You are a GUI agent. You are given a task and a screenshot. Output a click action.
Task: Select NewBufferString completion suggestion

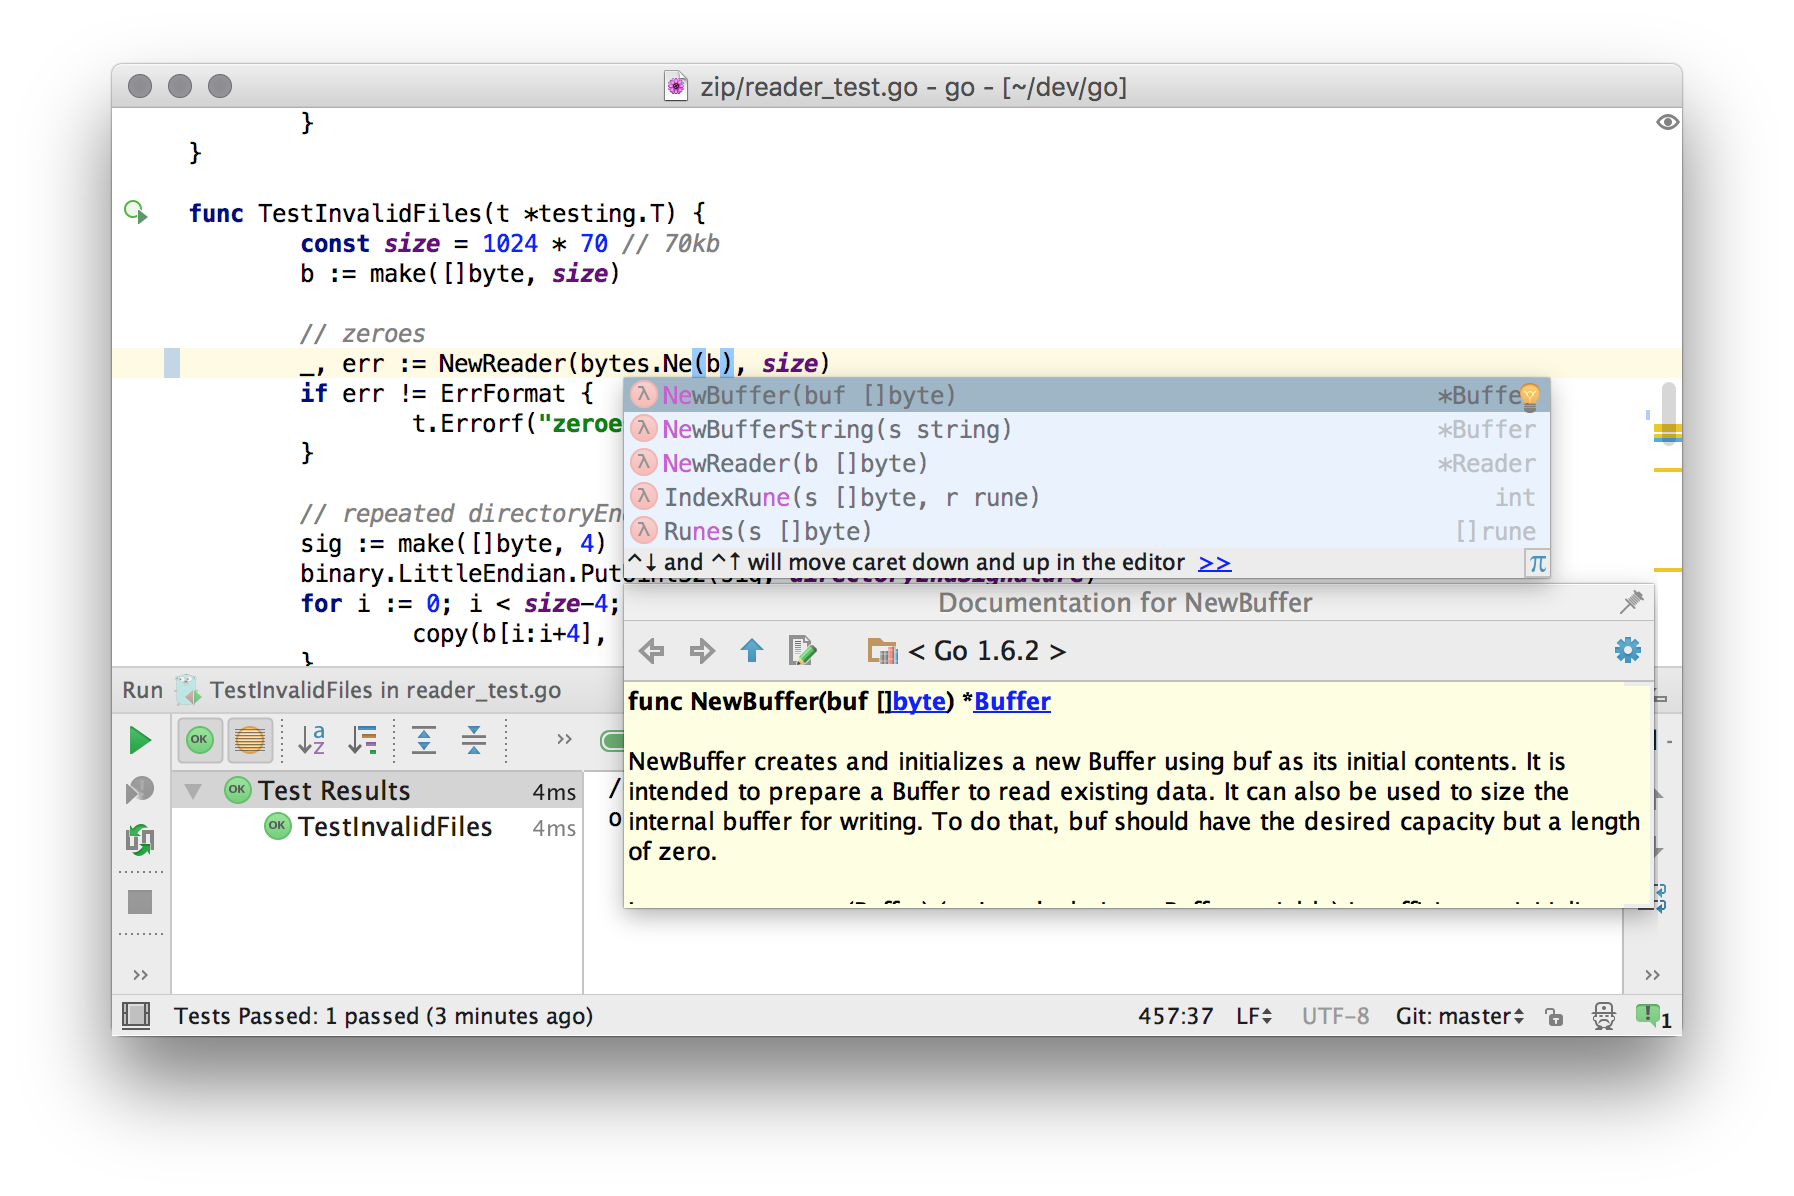pos(836,430)
